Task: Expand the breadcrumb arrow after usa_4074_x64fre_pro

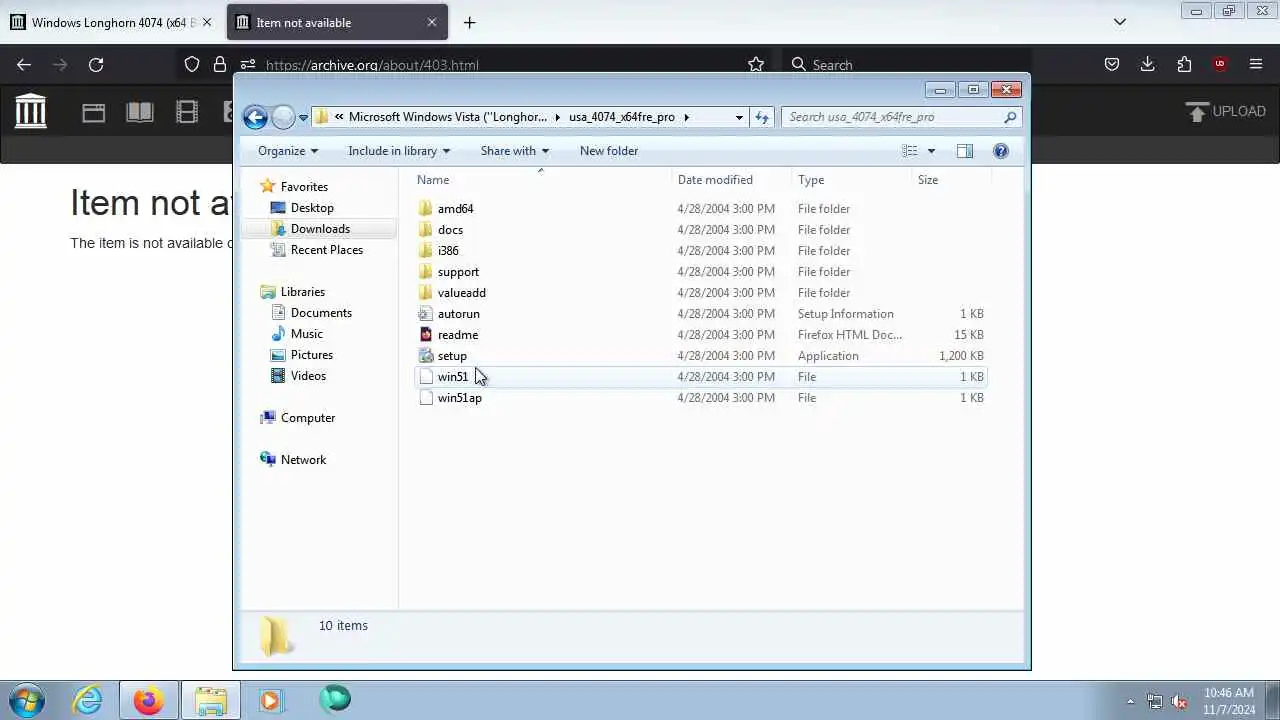Action: pyautogui.click(x=686, y=117)
